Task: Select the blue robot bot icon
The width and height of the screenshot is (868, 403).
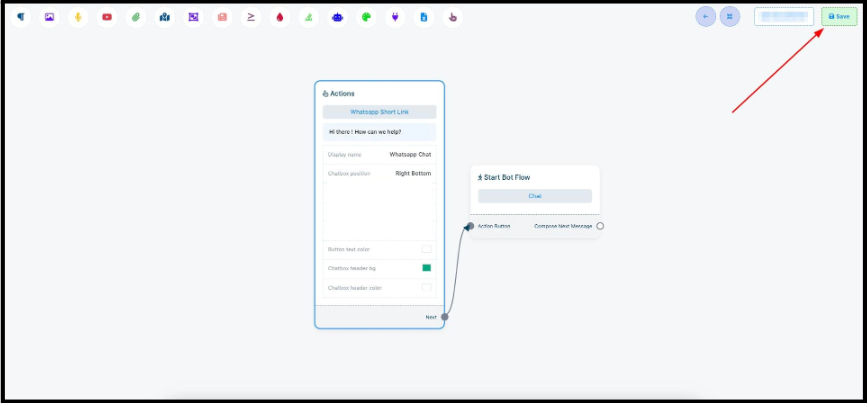Action: pyautogui.click(x=338, y=17)
